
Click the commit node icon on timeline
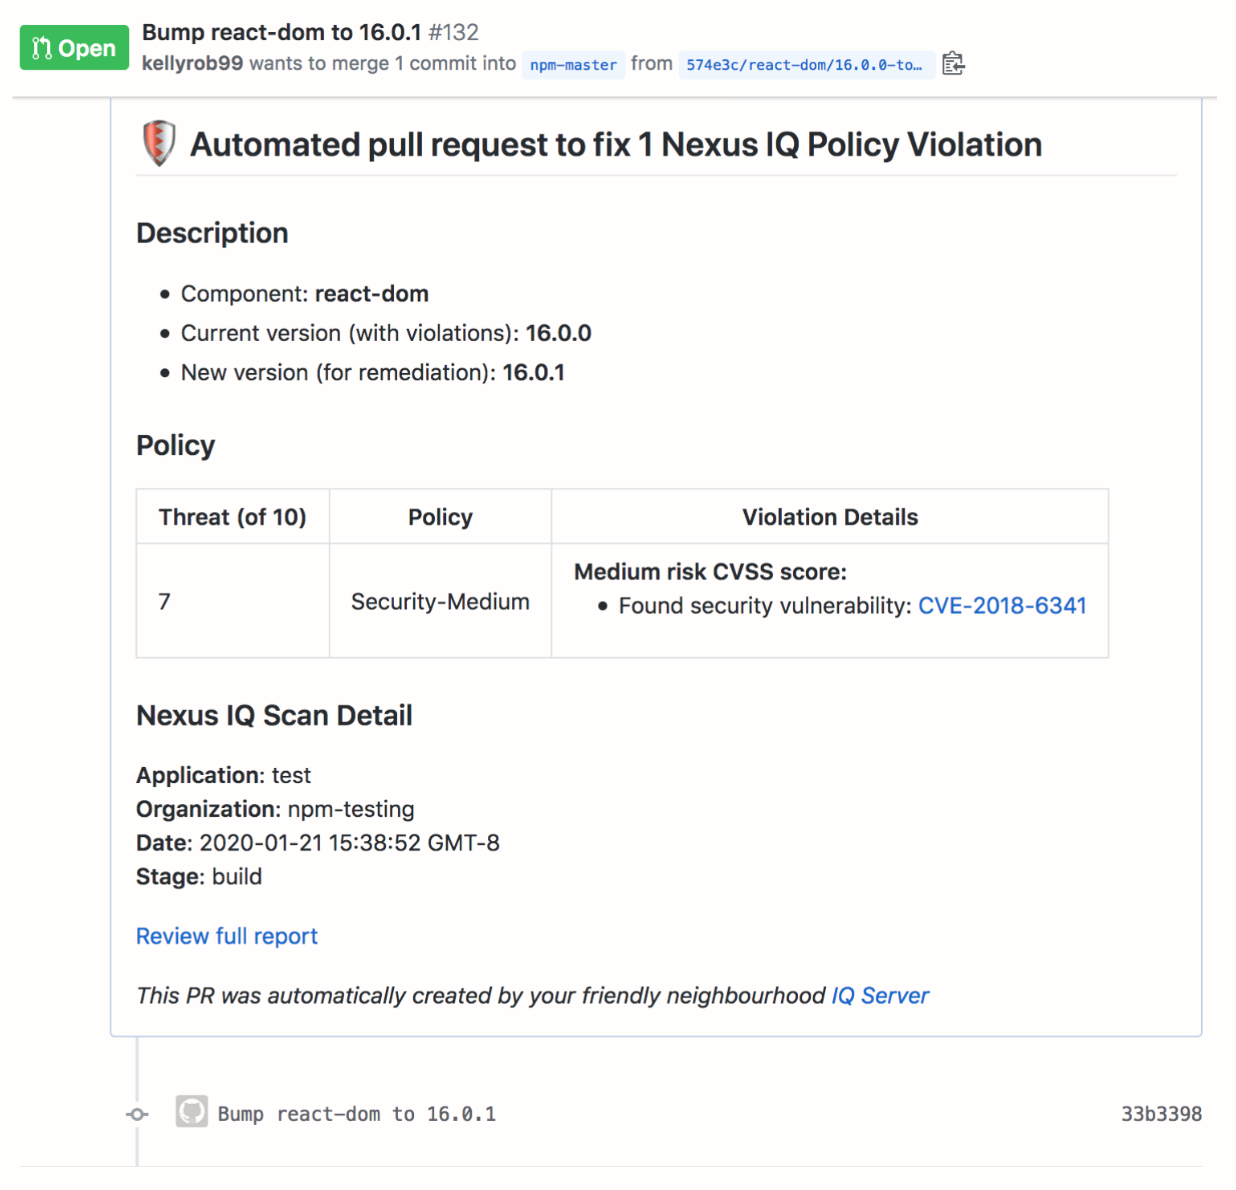[x=138, y=1114]
